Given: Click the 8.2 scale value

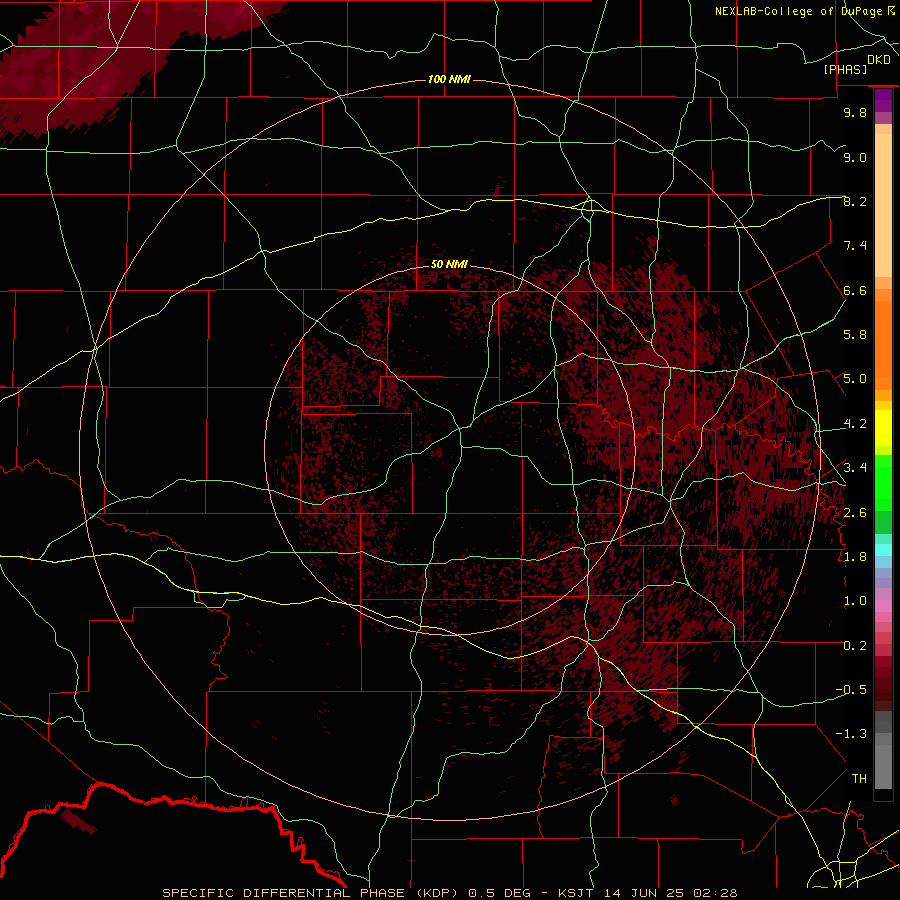Looking at the screenshot, I should click(x=855, y=201).
